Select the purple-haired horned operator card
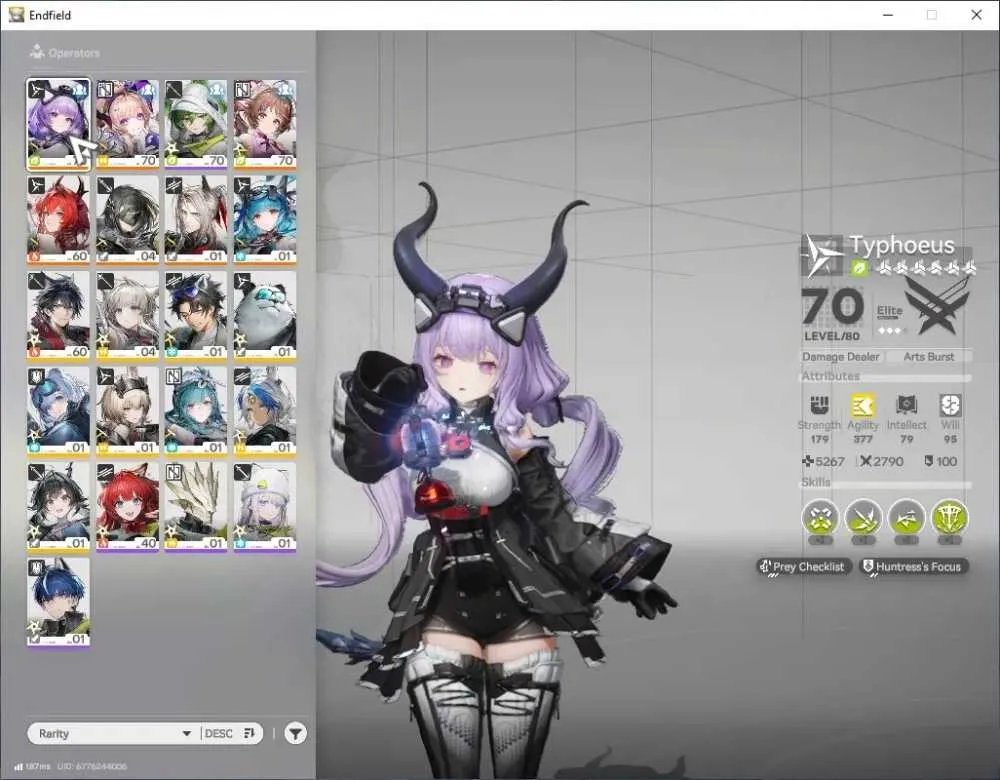Image resolution: width=1000 pixels, height=780 pixels. click(58, 124)
